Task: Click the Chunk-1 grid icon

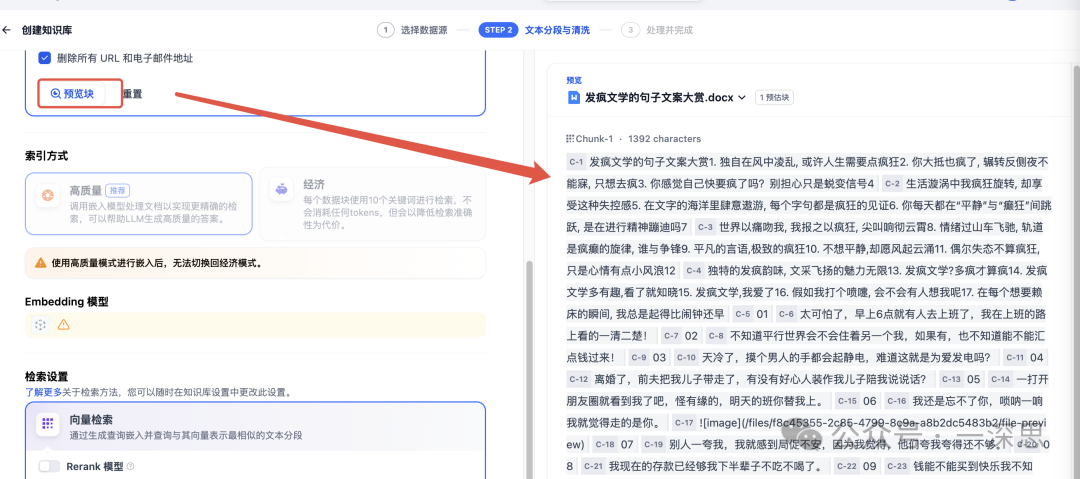Action: click(x=570, y=139)
